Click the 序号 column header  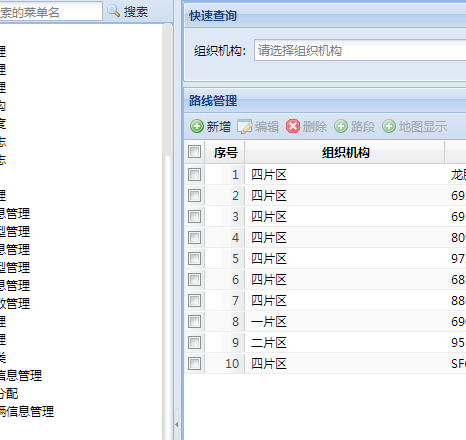tap(225, 153)
